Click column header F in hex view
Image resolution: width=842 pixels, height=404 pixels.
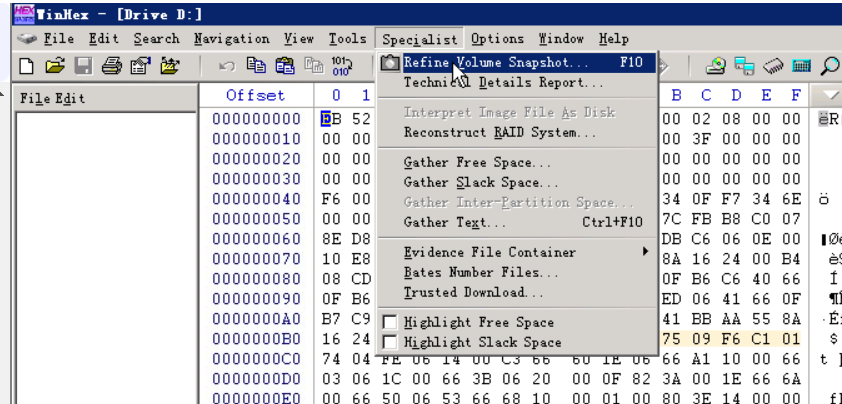(795, 96)
